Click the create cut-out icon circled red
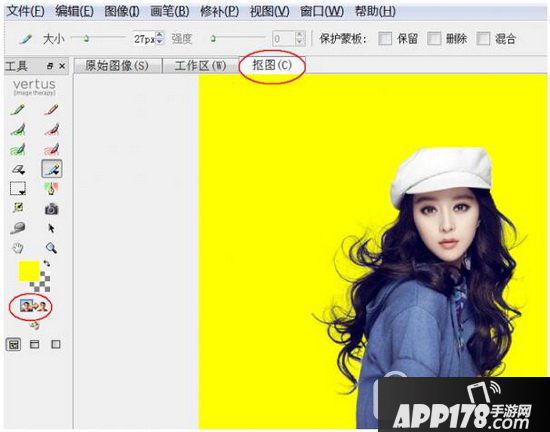This screenshot has height=432, width=550. point(34,306)
